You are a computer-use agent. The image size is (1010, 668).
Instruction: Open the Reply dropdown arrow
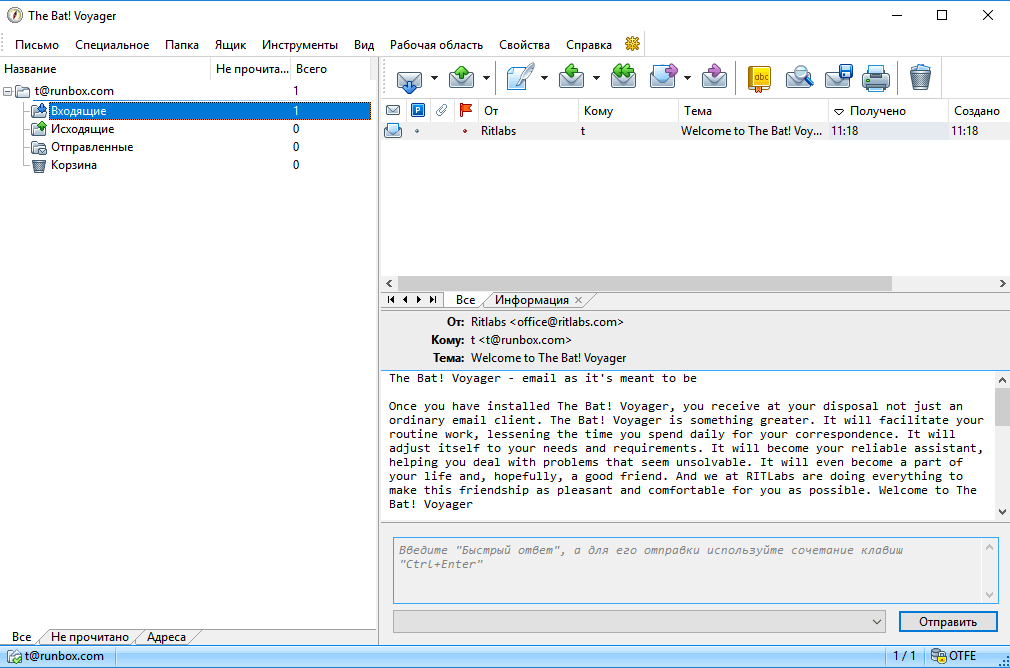596,79
